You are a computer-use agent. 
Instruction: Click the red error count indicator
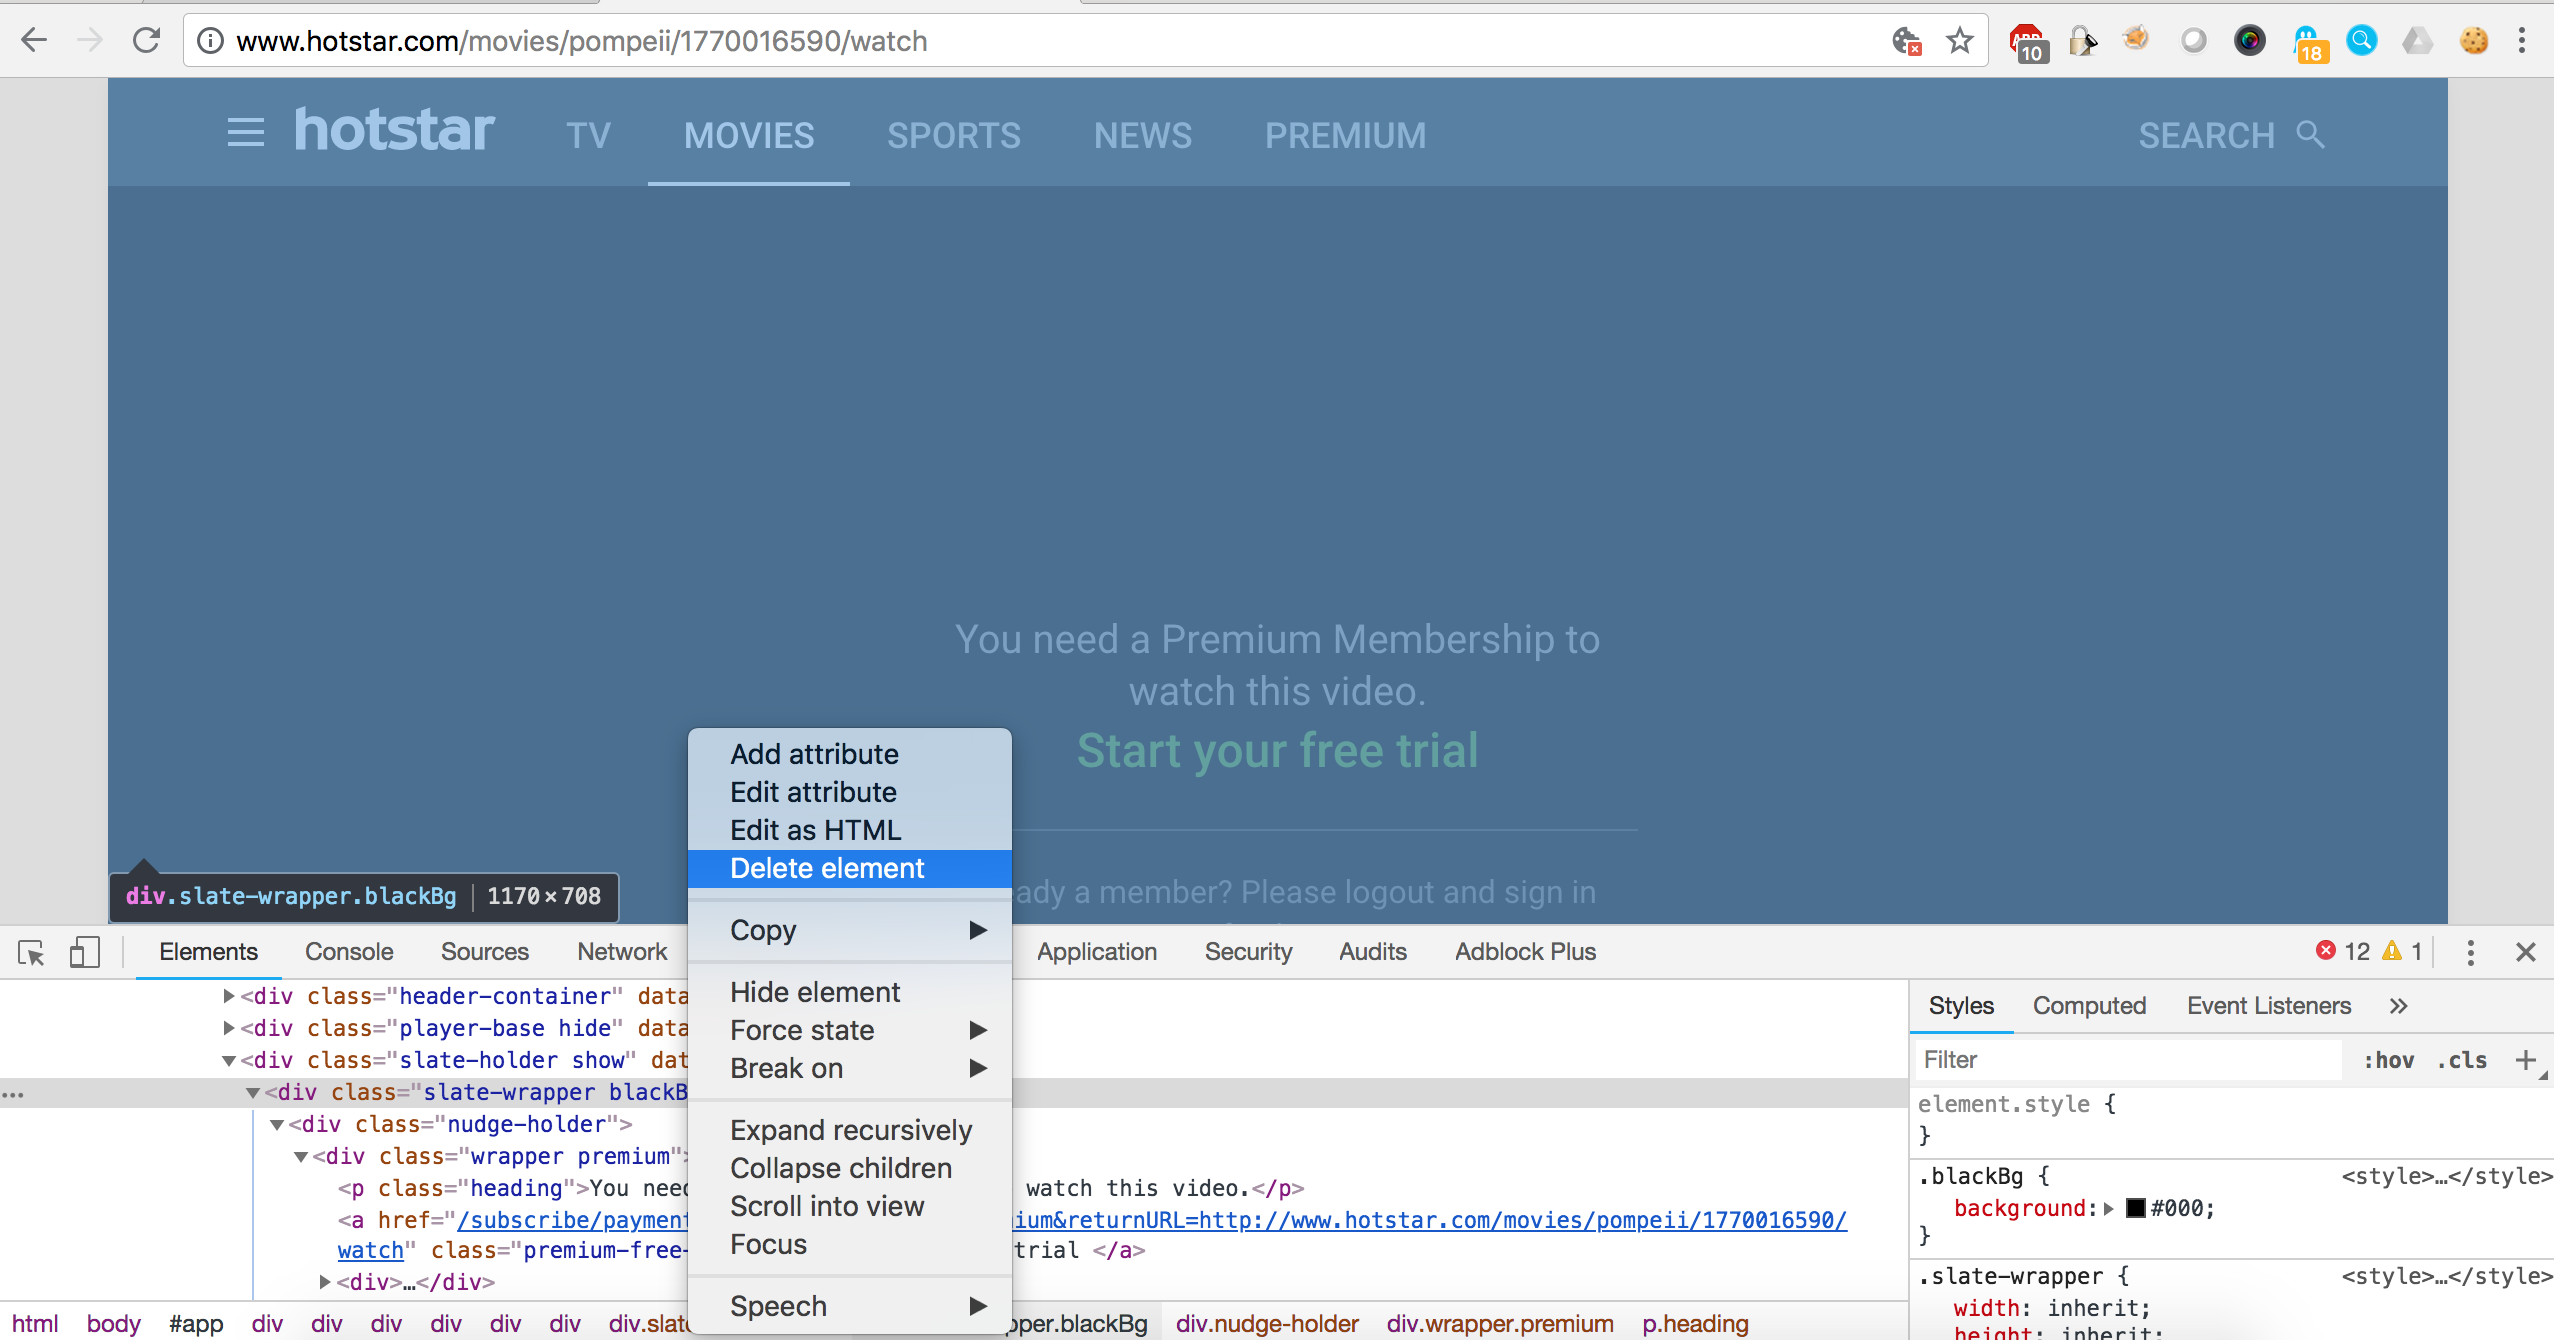pyautogui.click(x=2342, y=951)
